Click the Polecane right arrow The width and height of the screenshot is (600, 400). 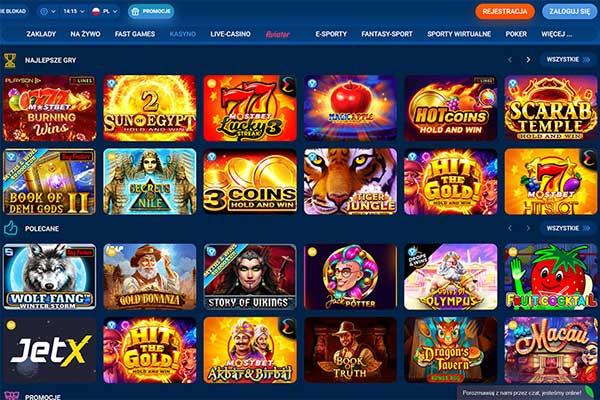tap(528, 228)
